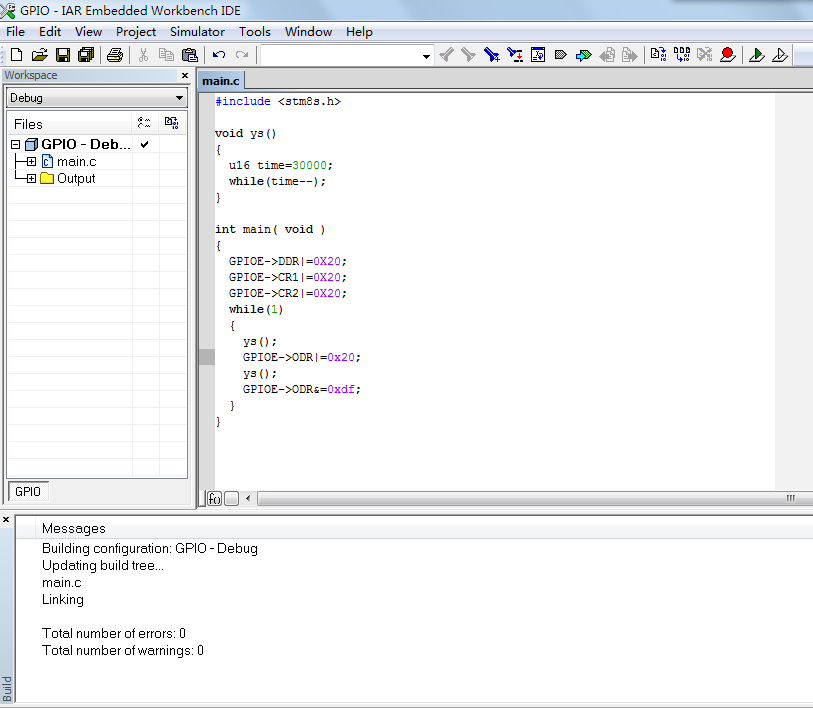The image size is (813, 708).
Task: Click the f() function list button
Action: (x=214, y=498)
